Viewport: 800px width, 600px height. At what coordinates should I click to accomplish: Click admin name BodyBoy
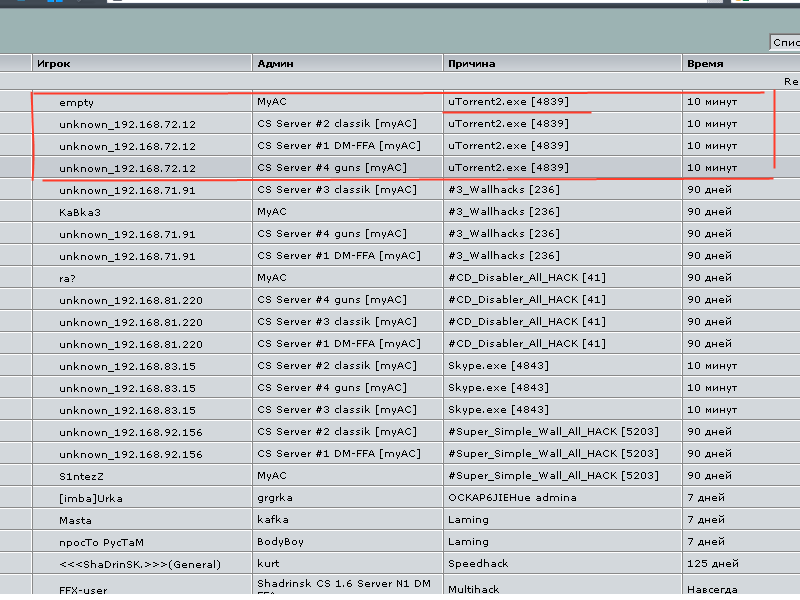click(x=279, y=542)
